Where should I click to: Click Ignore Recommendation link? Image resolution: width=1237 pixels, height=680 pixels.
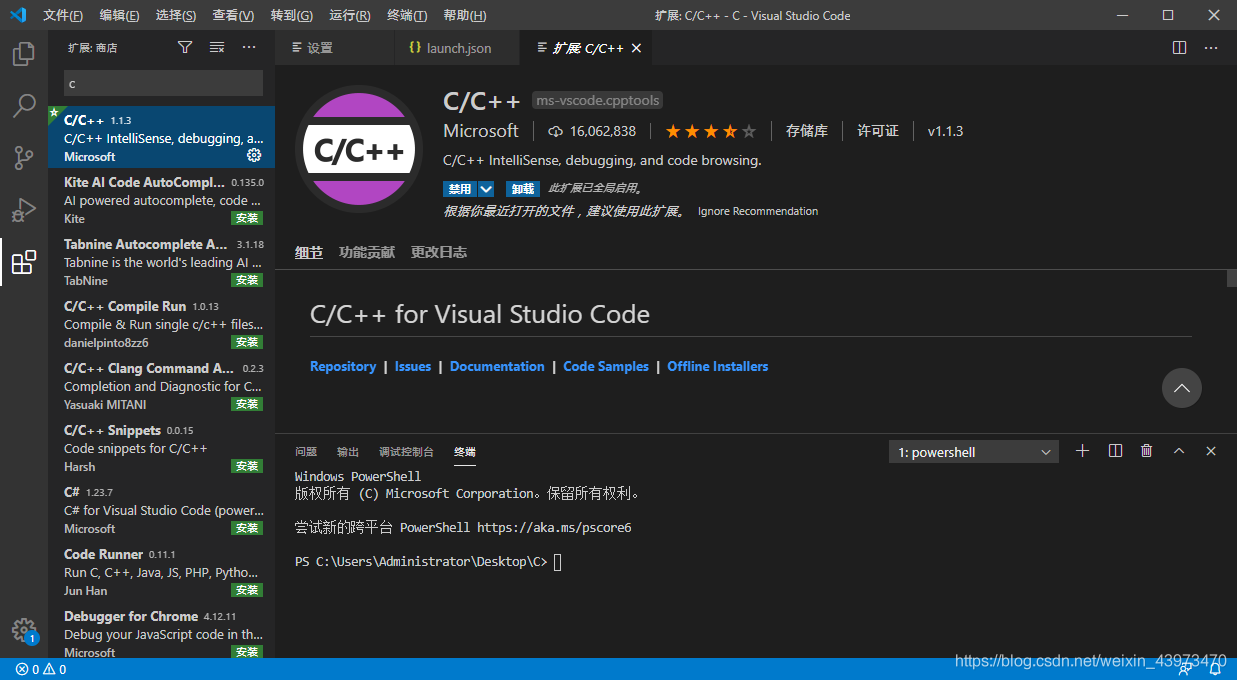(758, 211)
